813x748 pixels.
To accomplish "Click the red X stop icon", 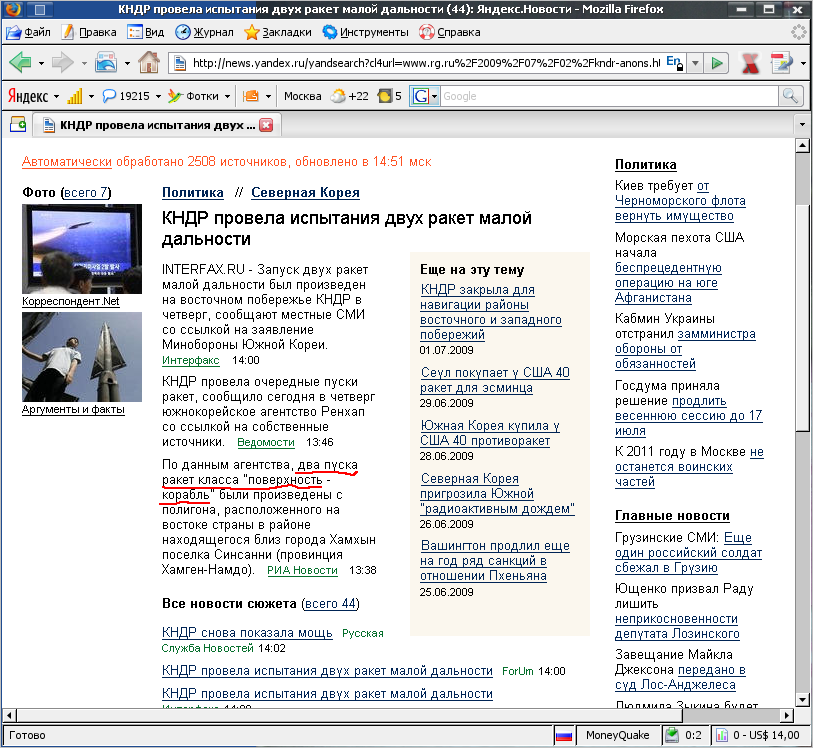I will 750,63.
